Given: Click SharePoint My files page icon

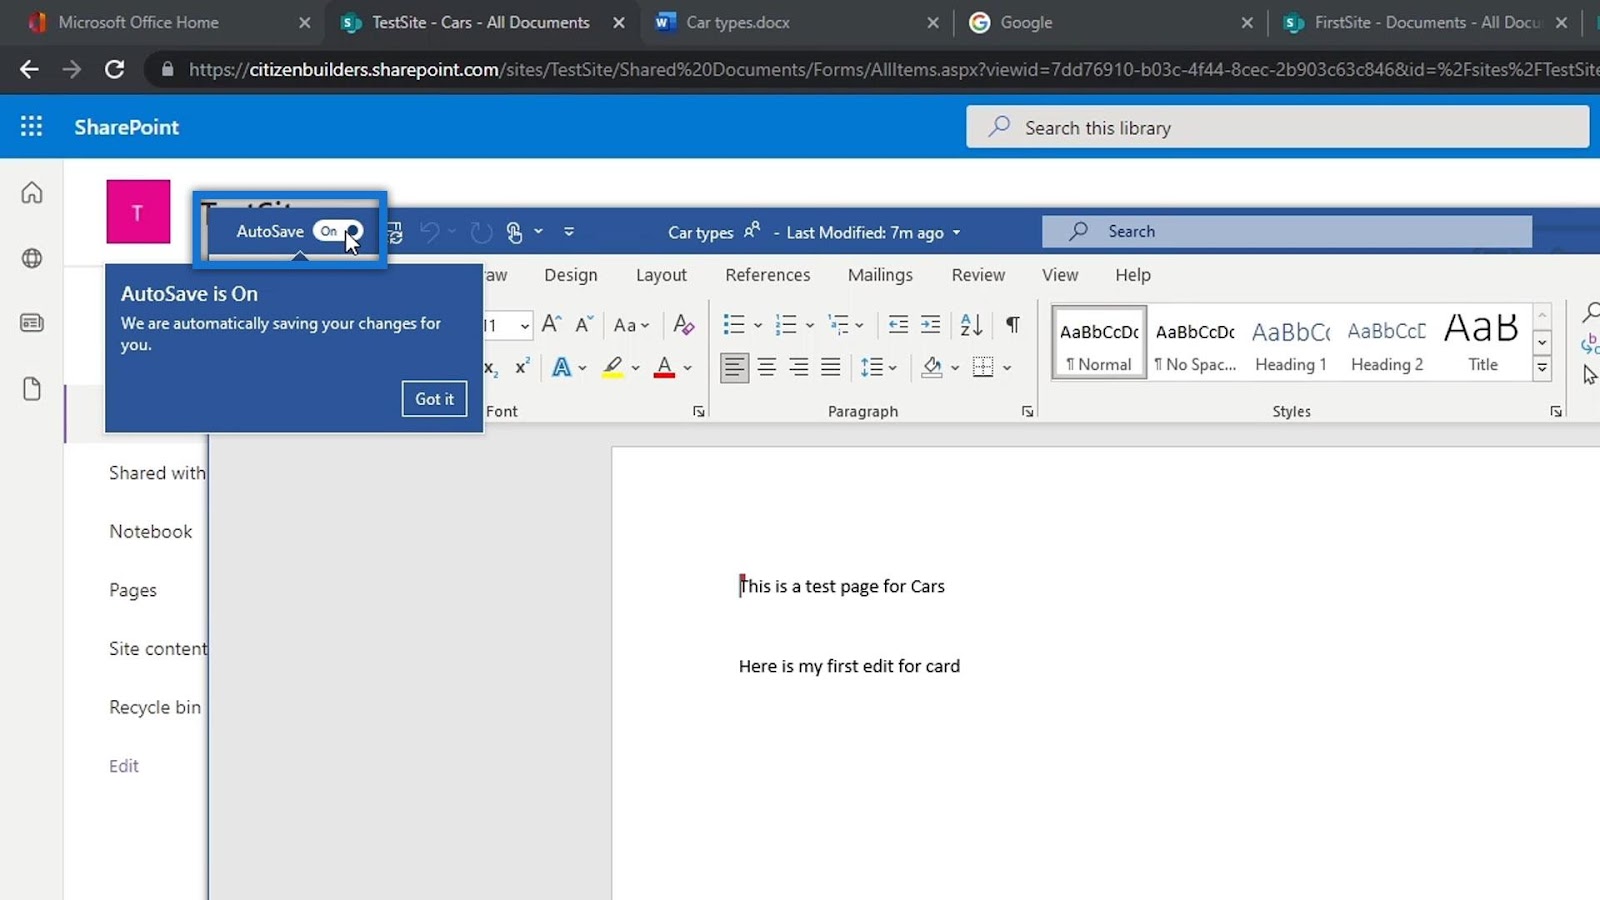Looking at the screenshot, I should click(32, 389).
